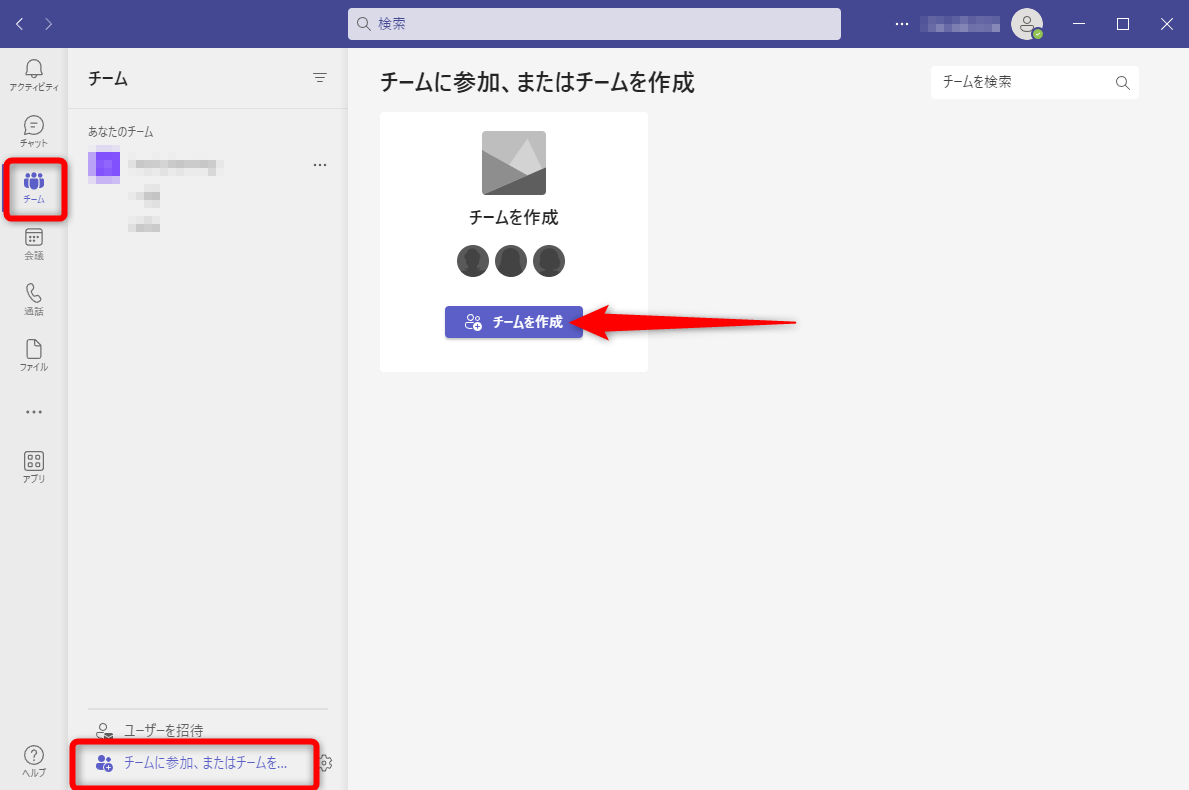Open your profile avatar menu
The width and height of the screenshot is (1189, 790).
click(x=1028, y=24)
